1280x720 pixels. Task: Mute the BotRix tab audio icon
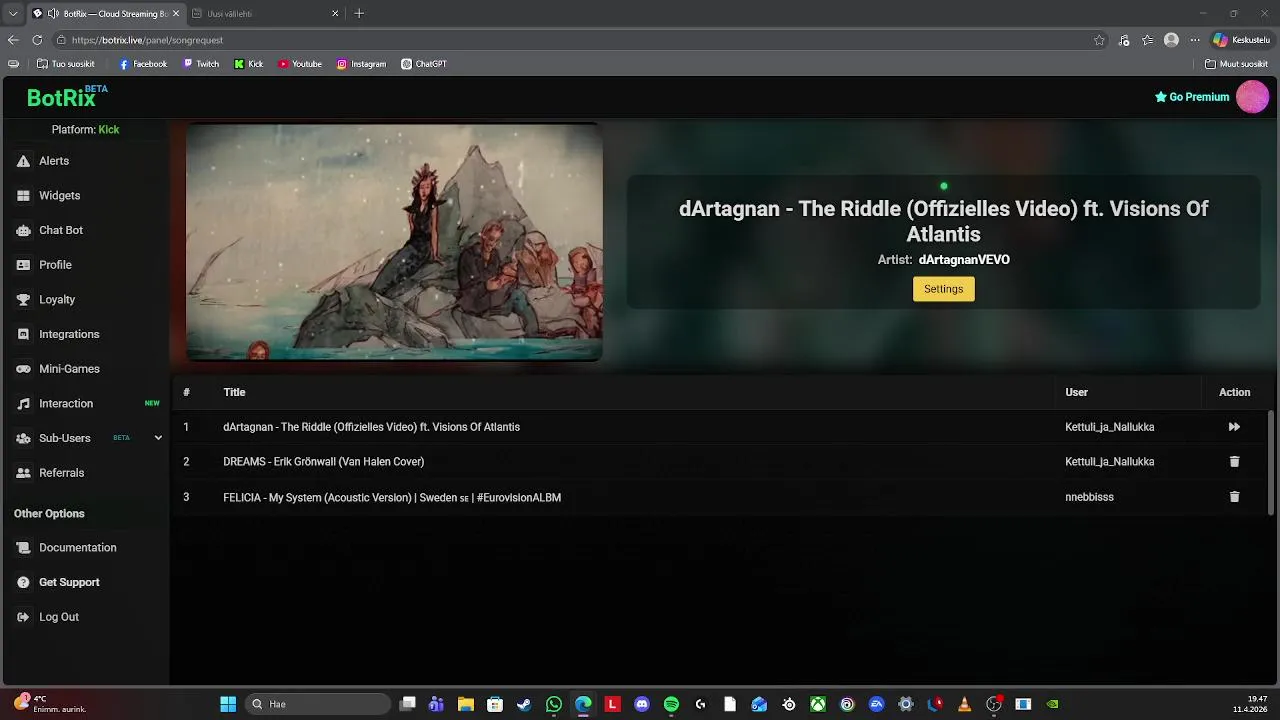[53, 14]
